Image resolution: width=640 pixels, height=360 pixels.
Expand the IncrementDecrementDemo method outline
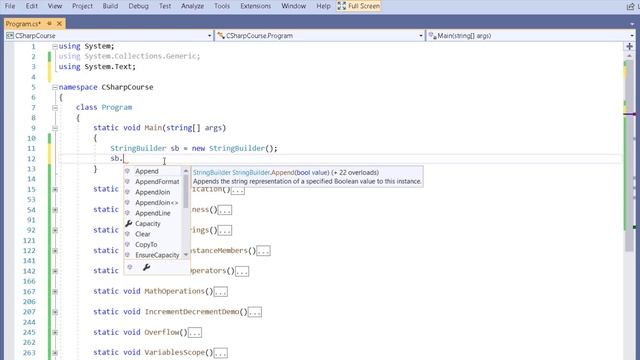tap(55, 312)
